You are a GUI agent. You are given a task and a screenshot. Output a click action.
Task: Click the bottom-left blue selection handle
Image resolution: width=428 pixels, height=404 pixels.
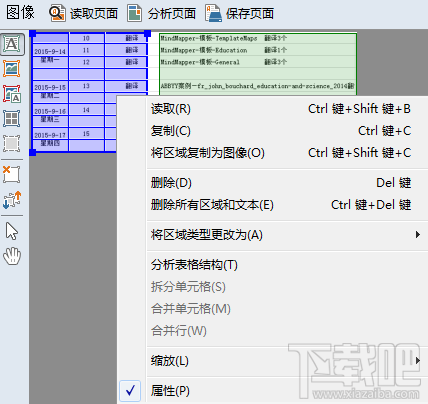[x=33, y=152]
